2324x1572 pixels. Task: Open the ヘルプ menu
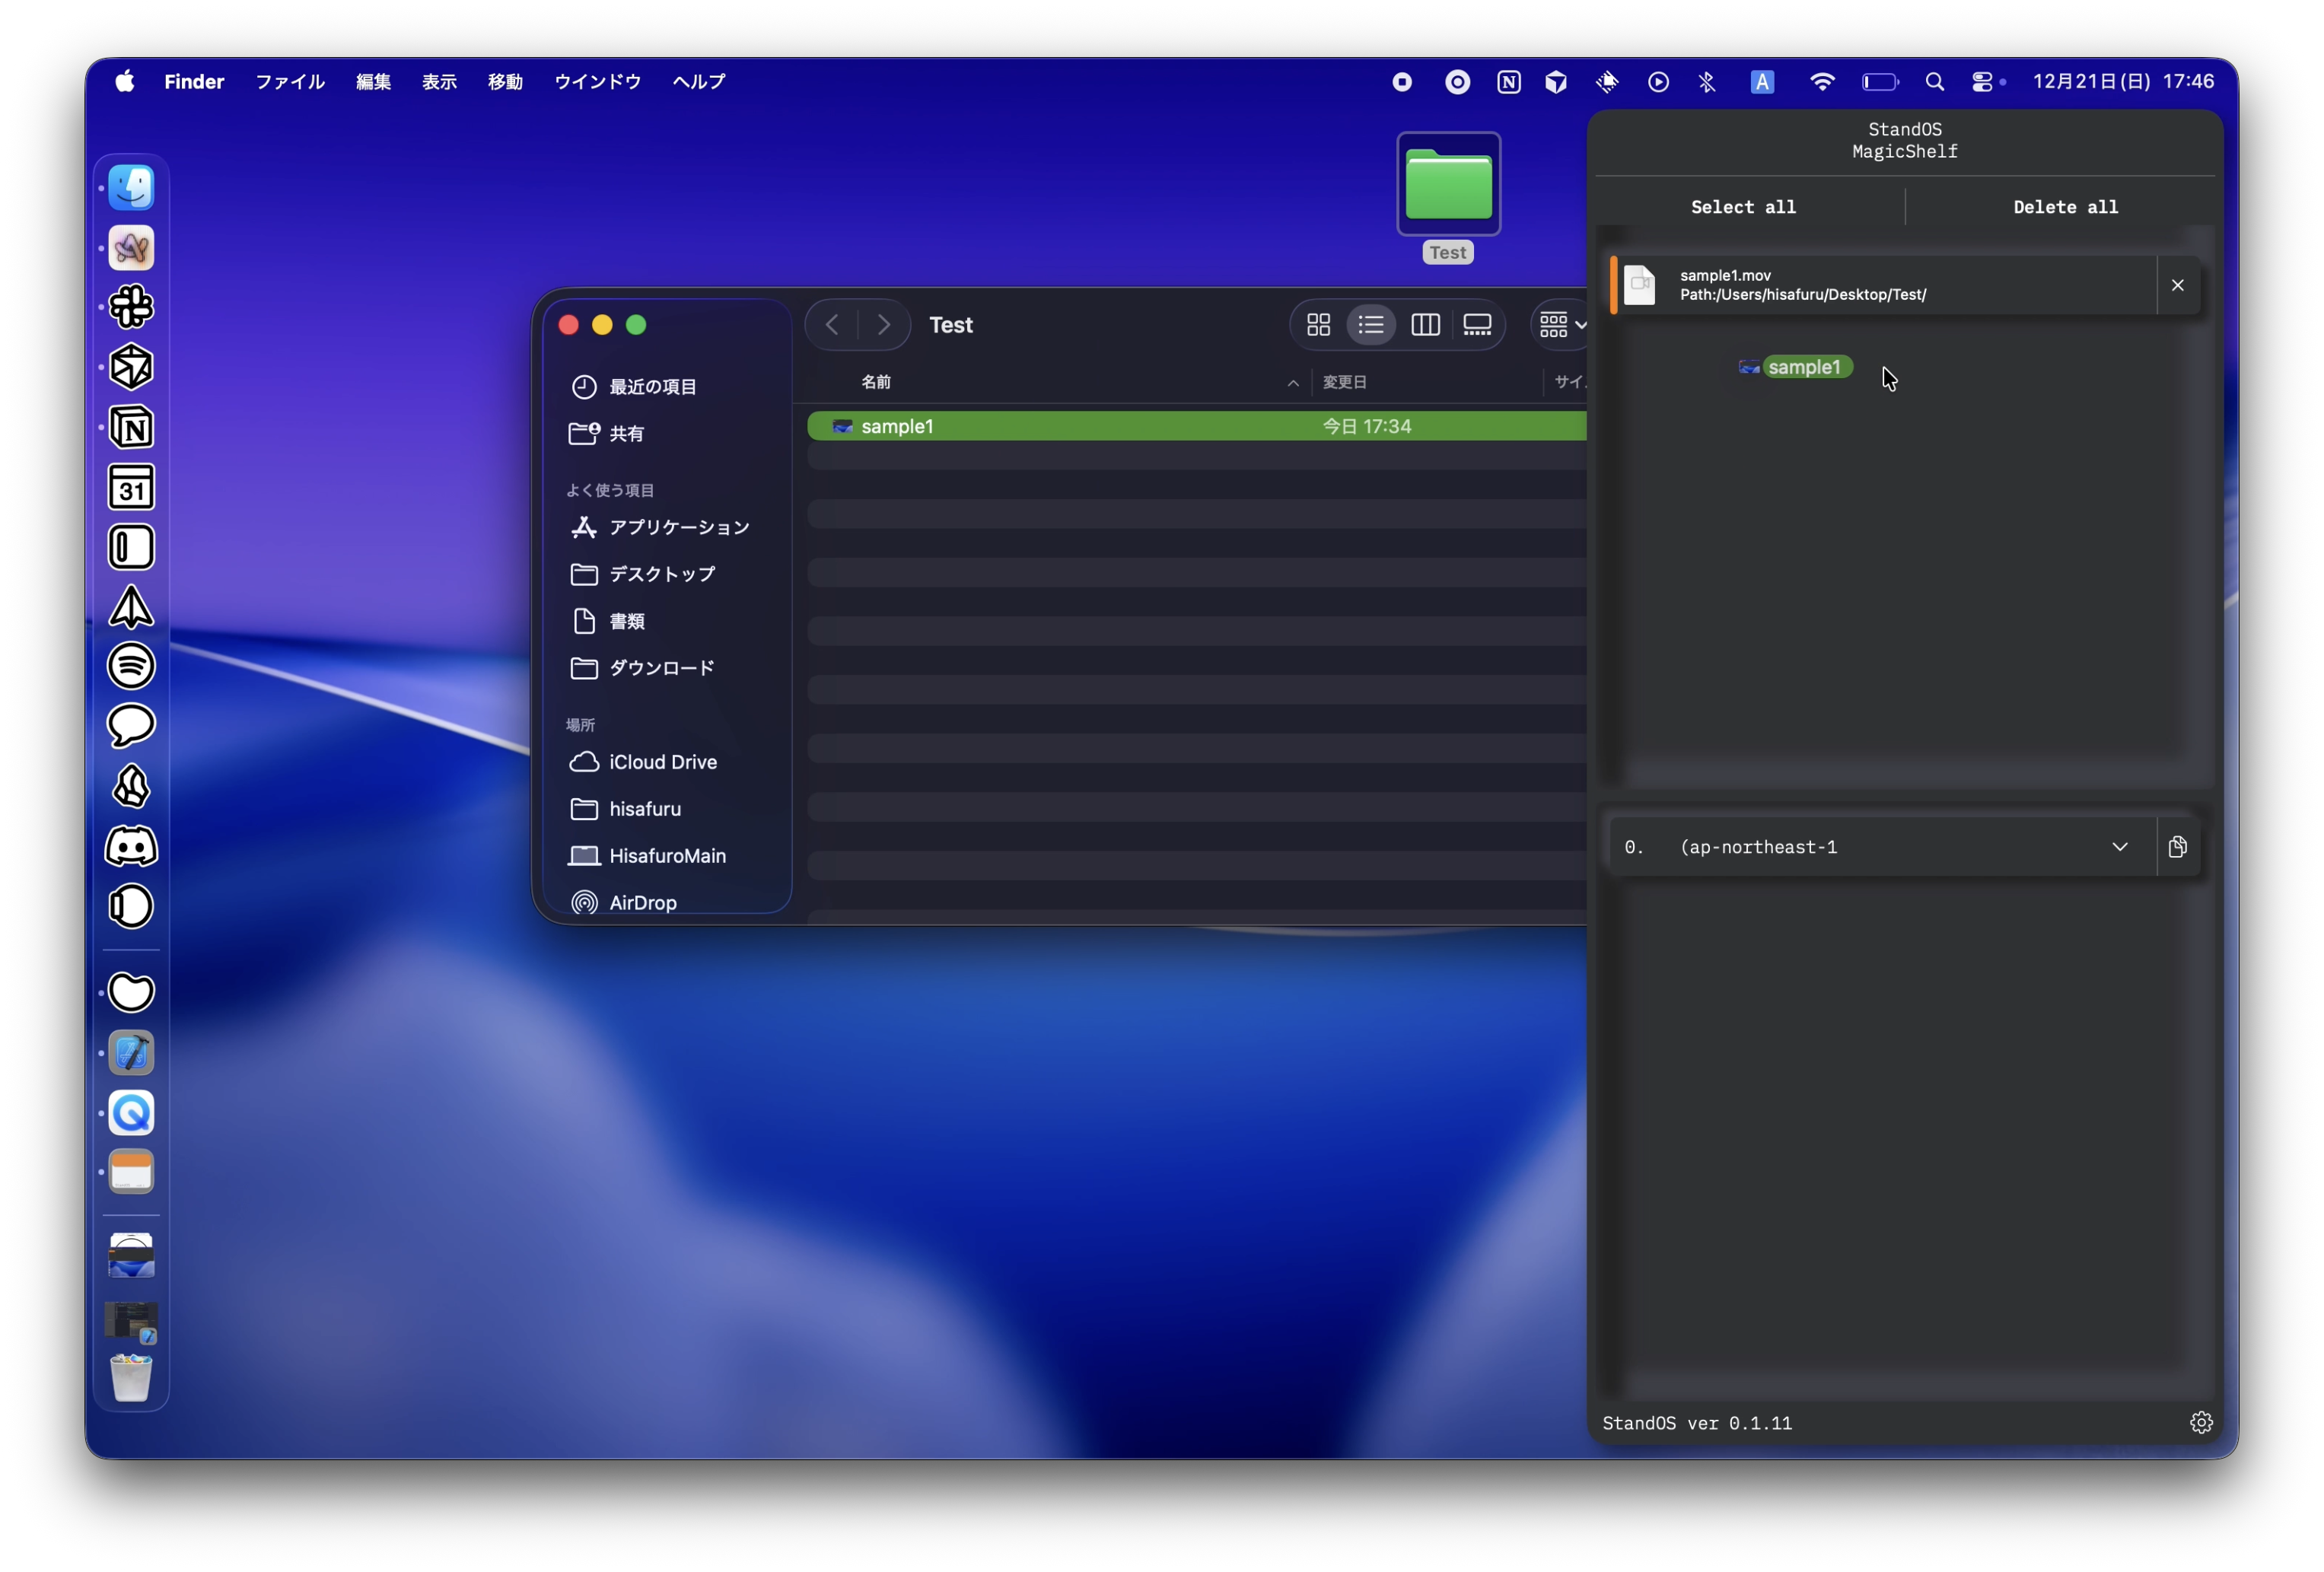coord(698,82)
